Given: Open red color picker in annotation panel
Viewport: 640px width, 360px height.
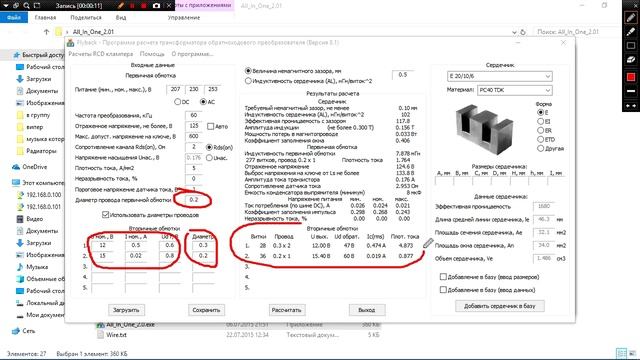Looking at the screenshot, I should click(631, 77).
